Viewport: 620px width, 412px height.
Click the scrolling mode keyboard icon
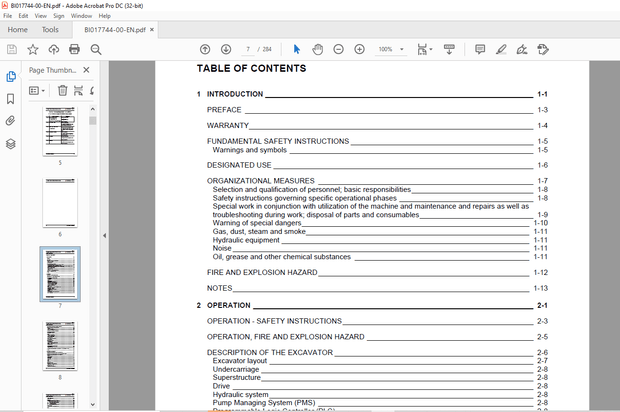[x=449, y=49]
